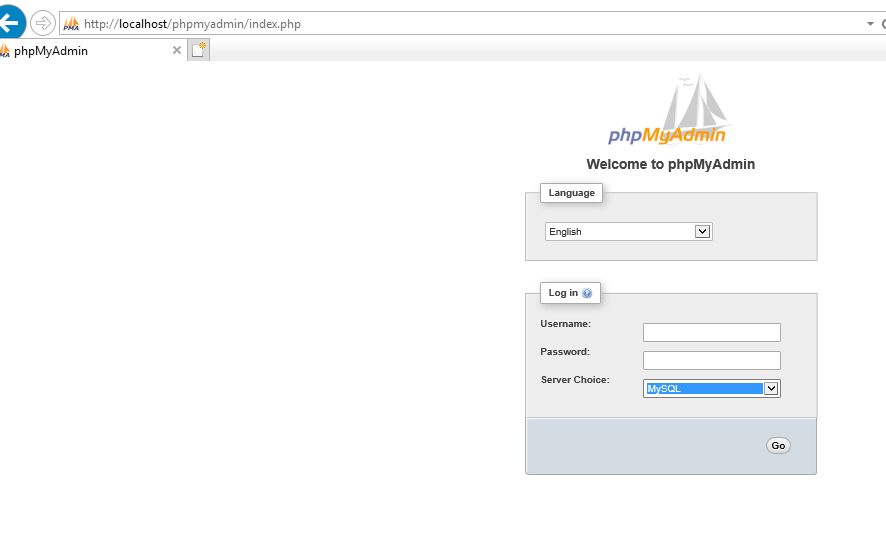Click the Username input field
This screenshot has width=886, height=538.
pos(711,333)
